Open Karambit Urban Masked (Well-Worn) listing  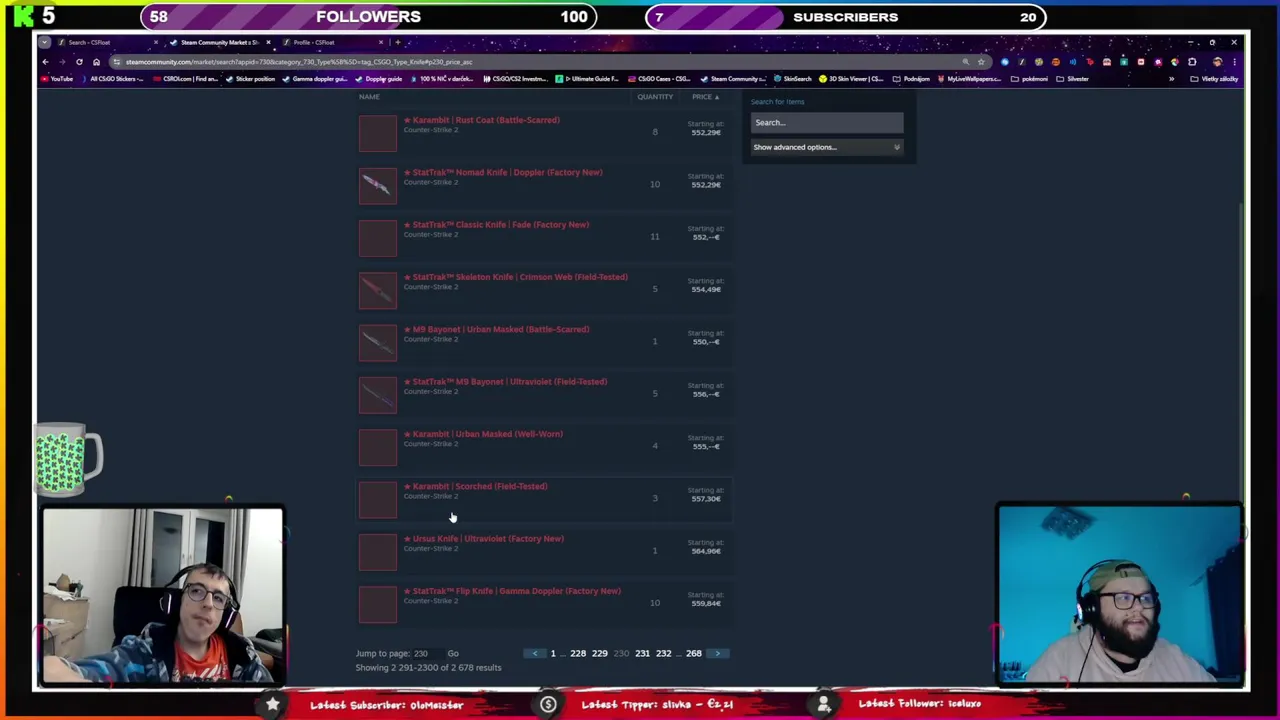tap(487, 434)
